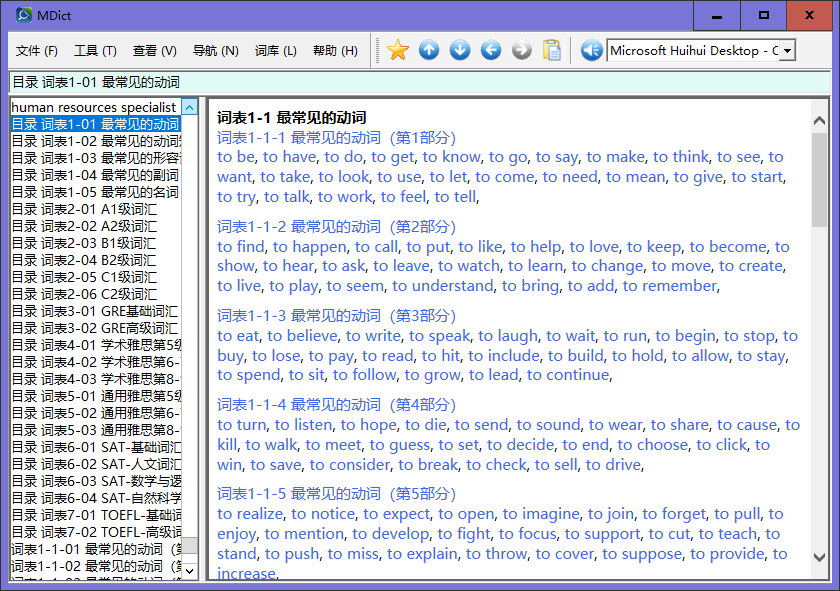
Task: Navigate back with the left arrow icon
Action: point(491,50)
